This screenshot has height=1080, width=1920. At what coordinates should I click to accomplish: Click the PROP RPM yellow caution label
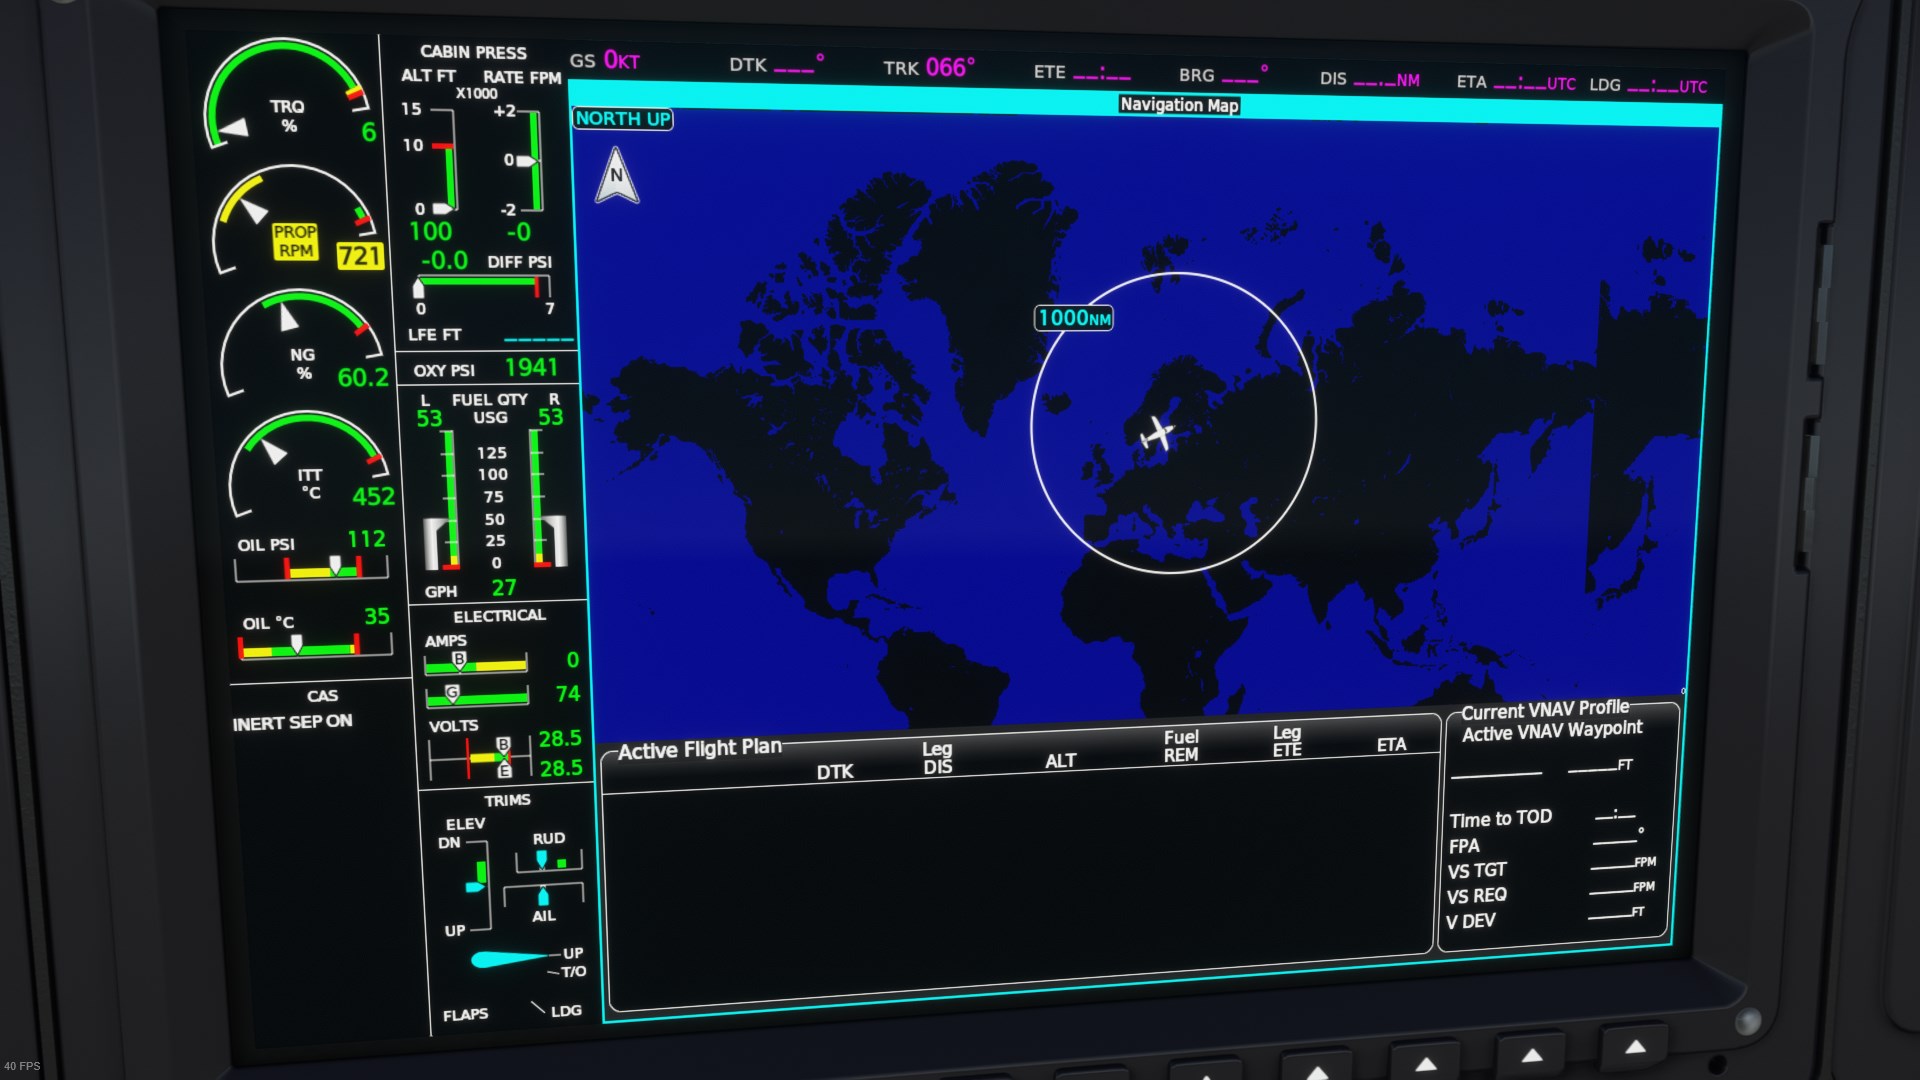click(x=295, y=241)
